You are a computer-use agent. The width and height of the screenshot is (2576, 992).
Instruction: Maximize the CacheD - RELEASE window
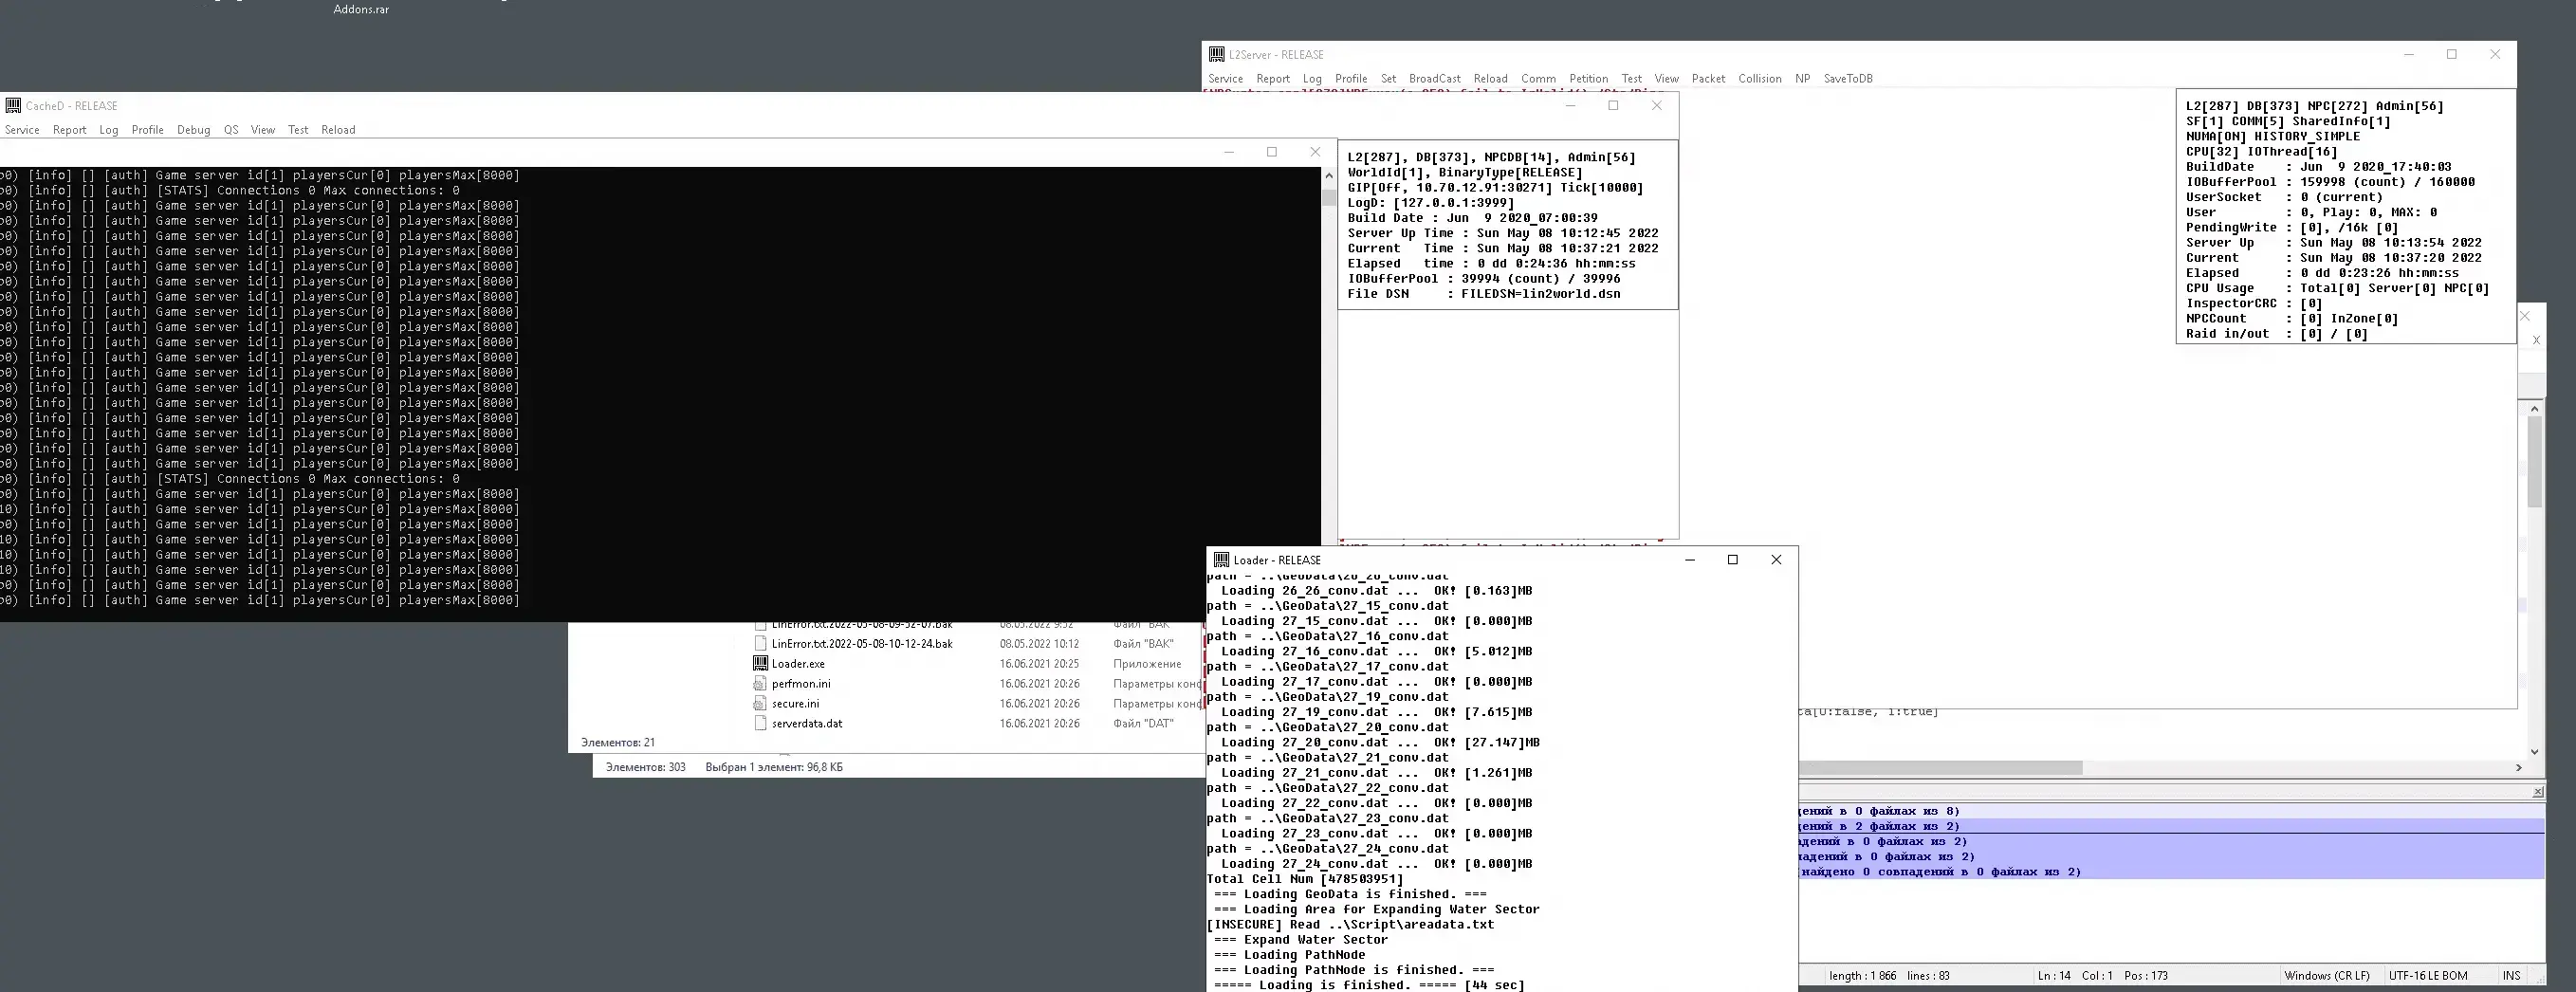pyautogui.click(x=1613, y=105)
